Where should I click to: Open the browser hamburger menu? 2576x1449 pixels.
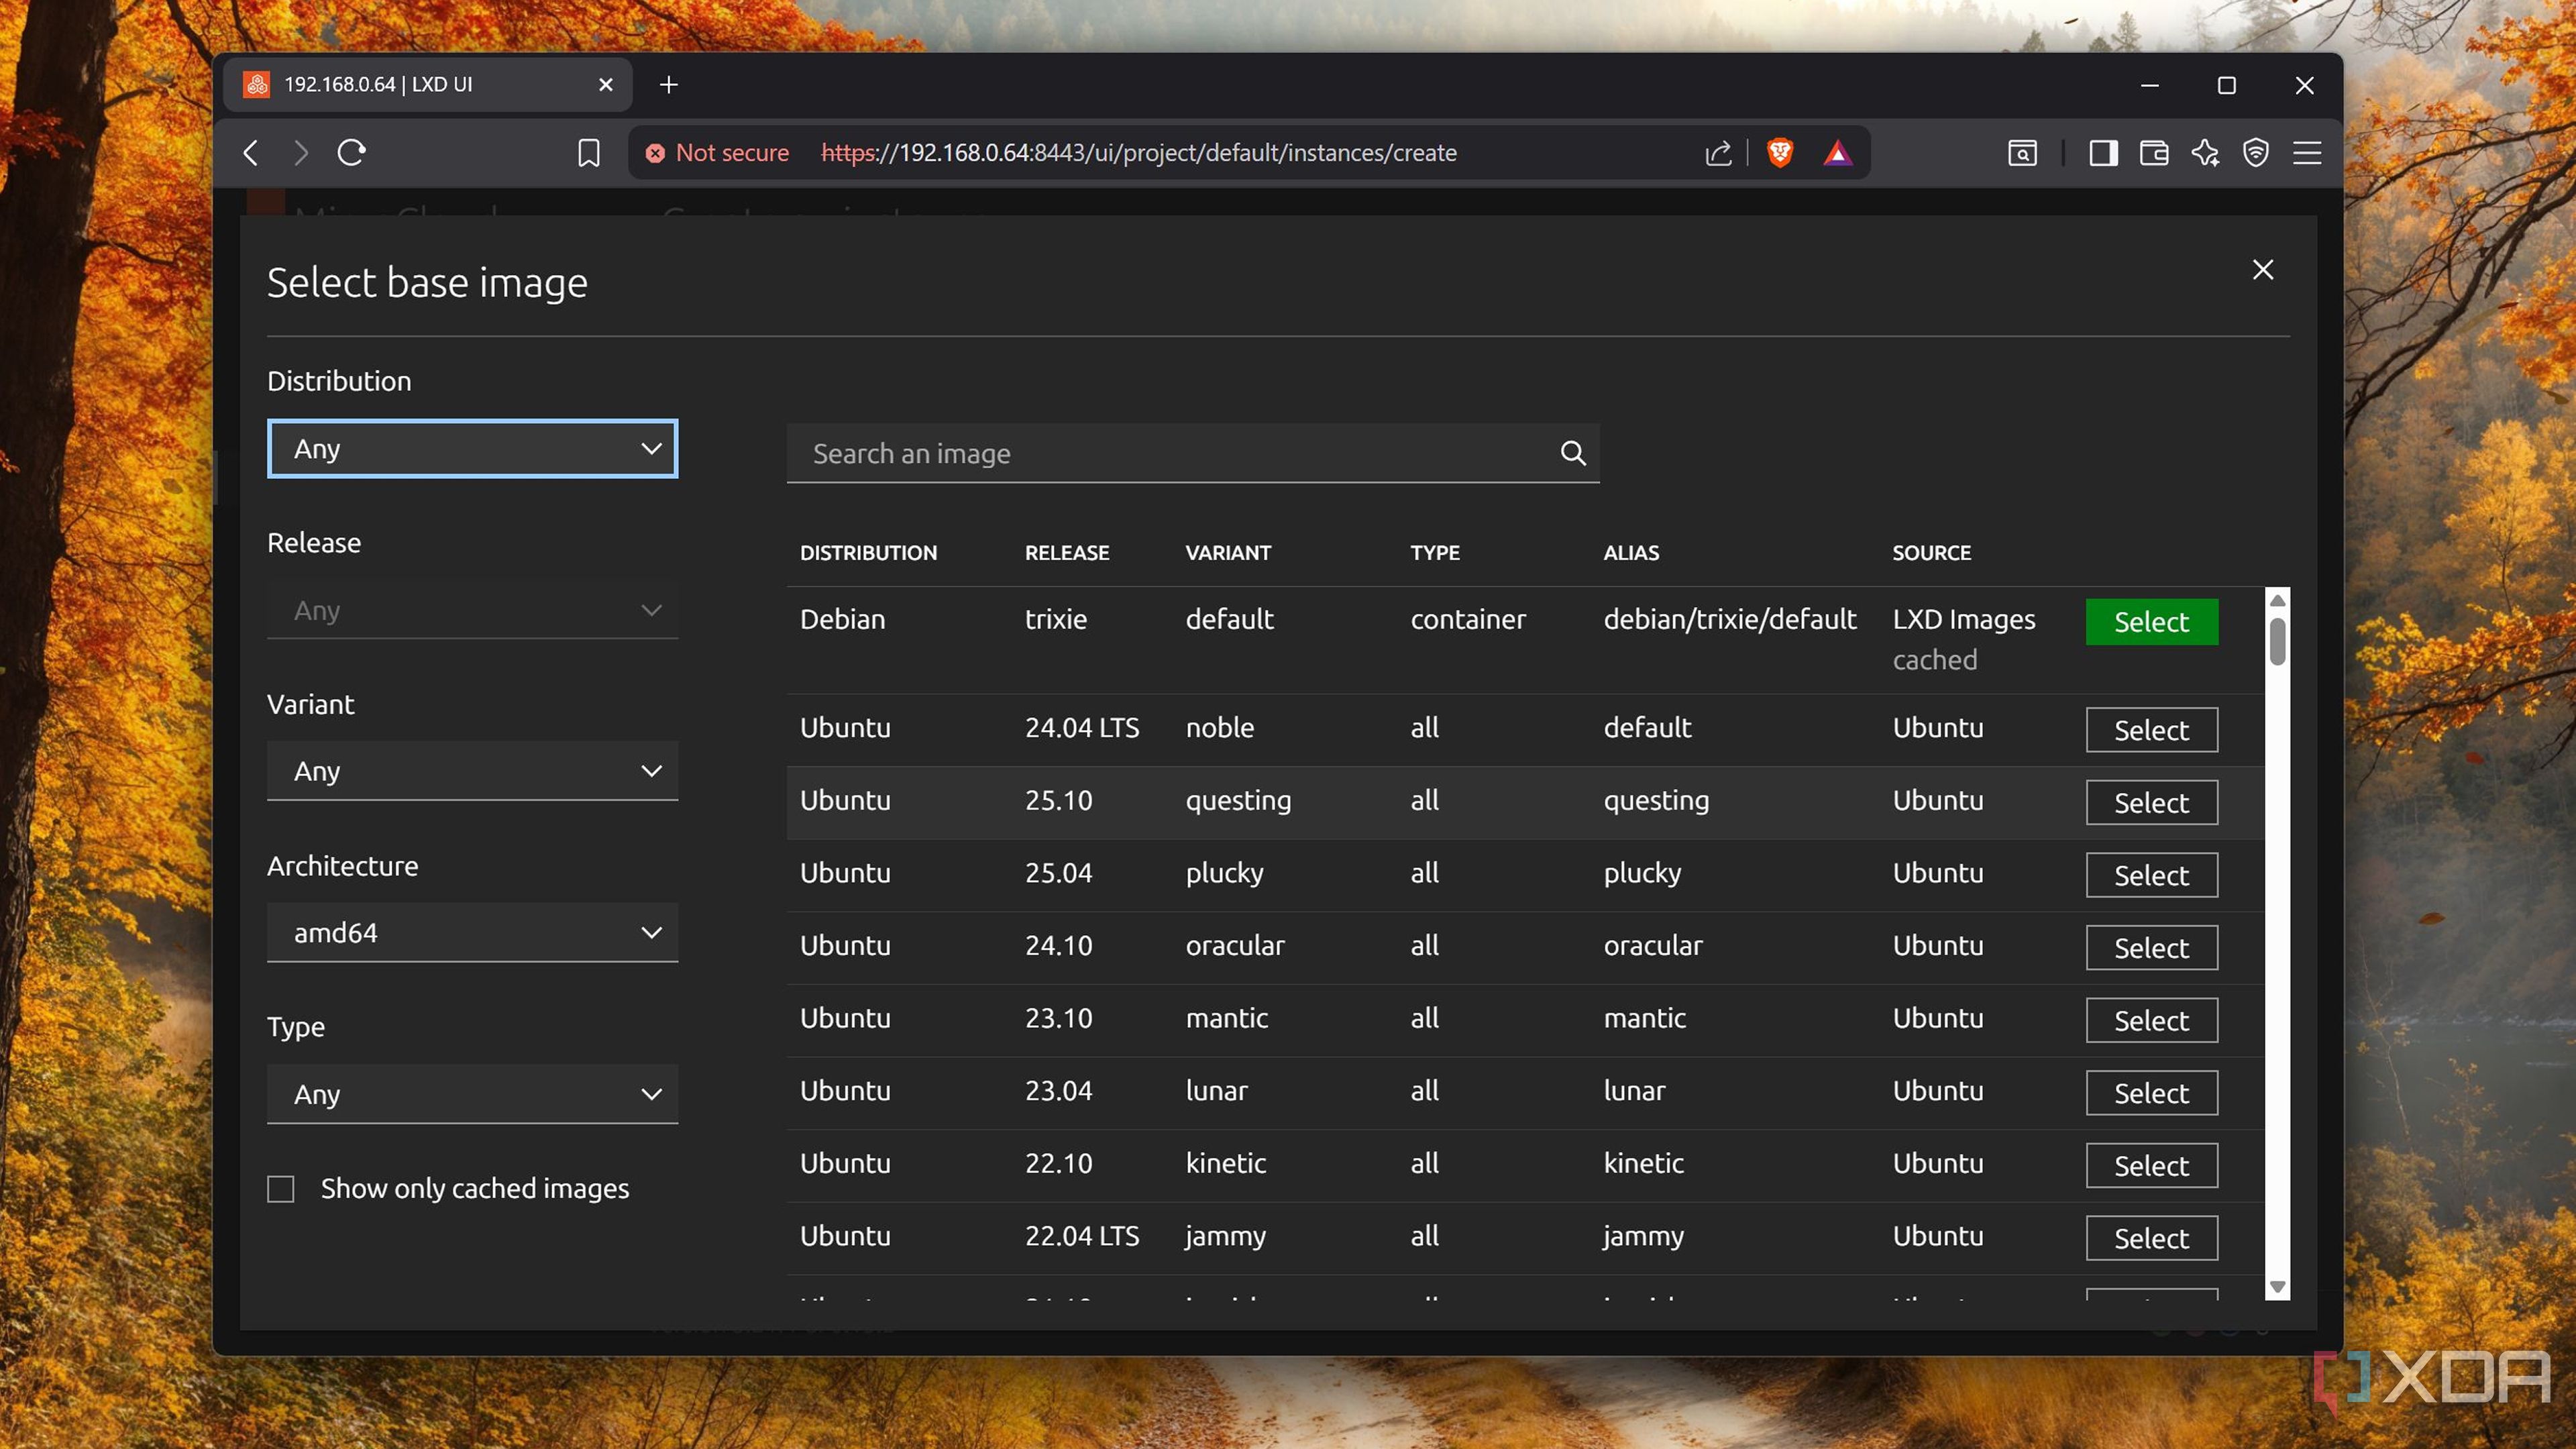tap(2307, 153)
